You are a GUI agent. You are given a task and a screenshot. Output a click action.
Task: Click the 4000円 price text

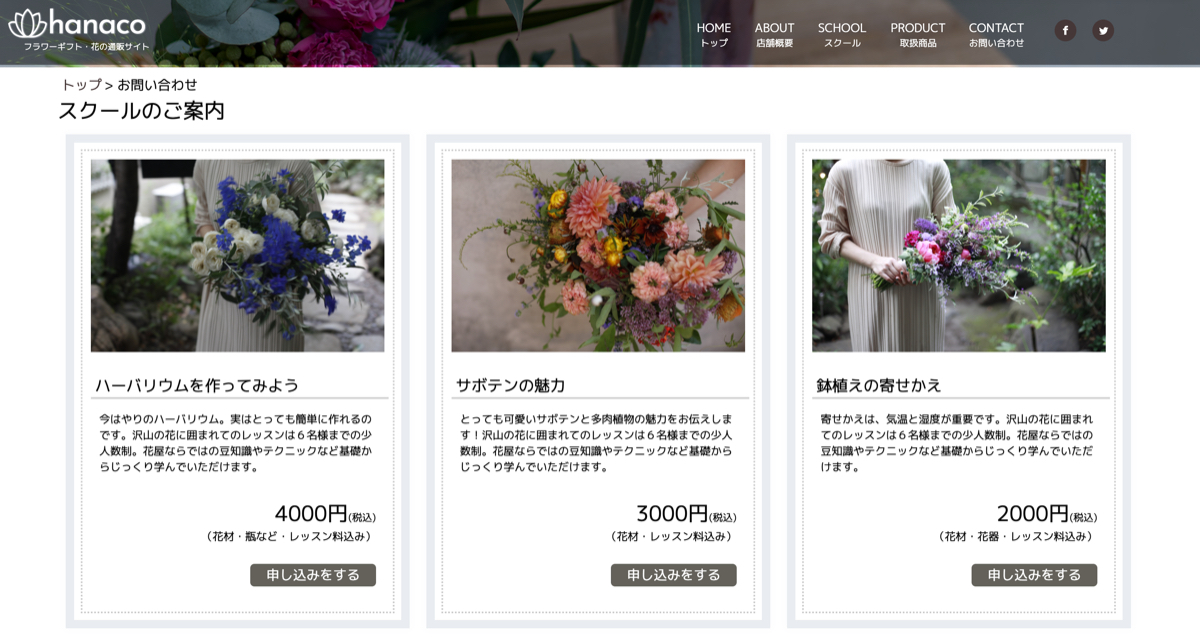(x=310, y=514)
